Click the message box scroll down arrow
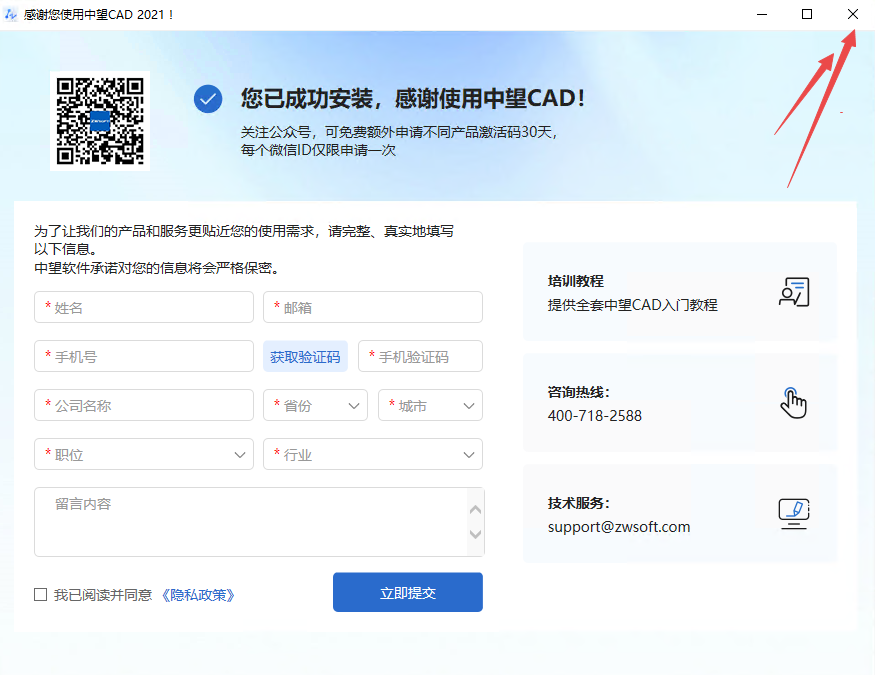The width and height of the screenshot is (875, 675). click(476, 535)
